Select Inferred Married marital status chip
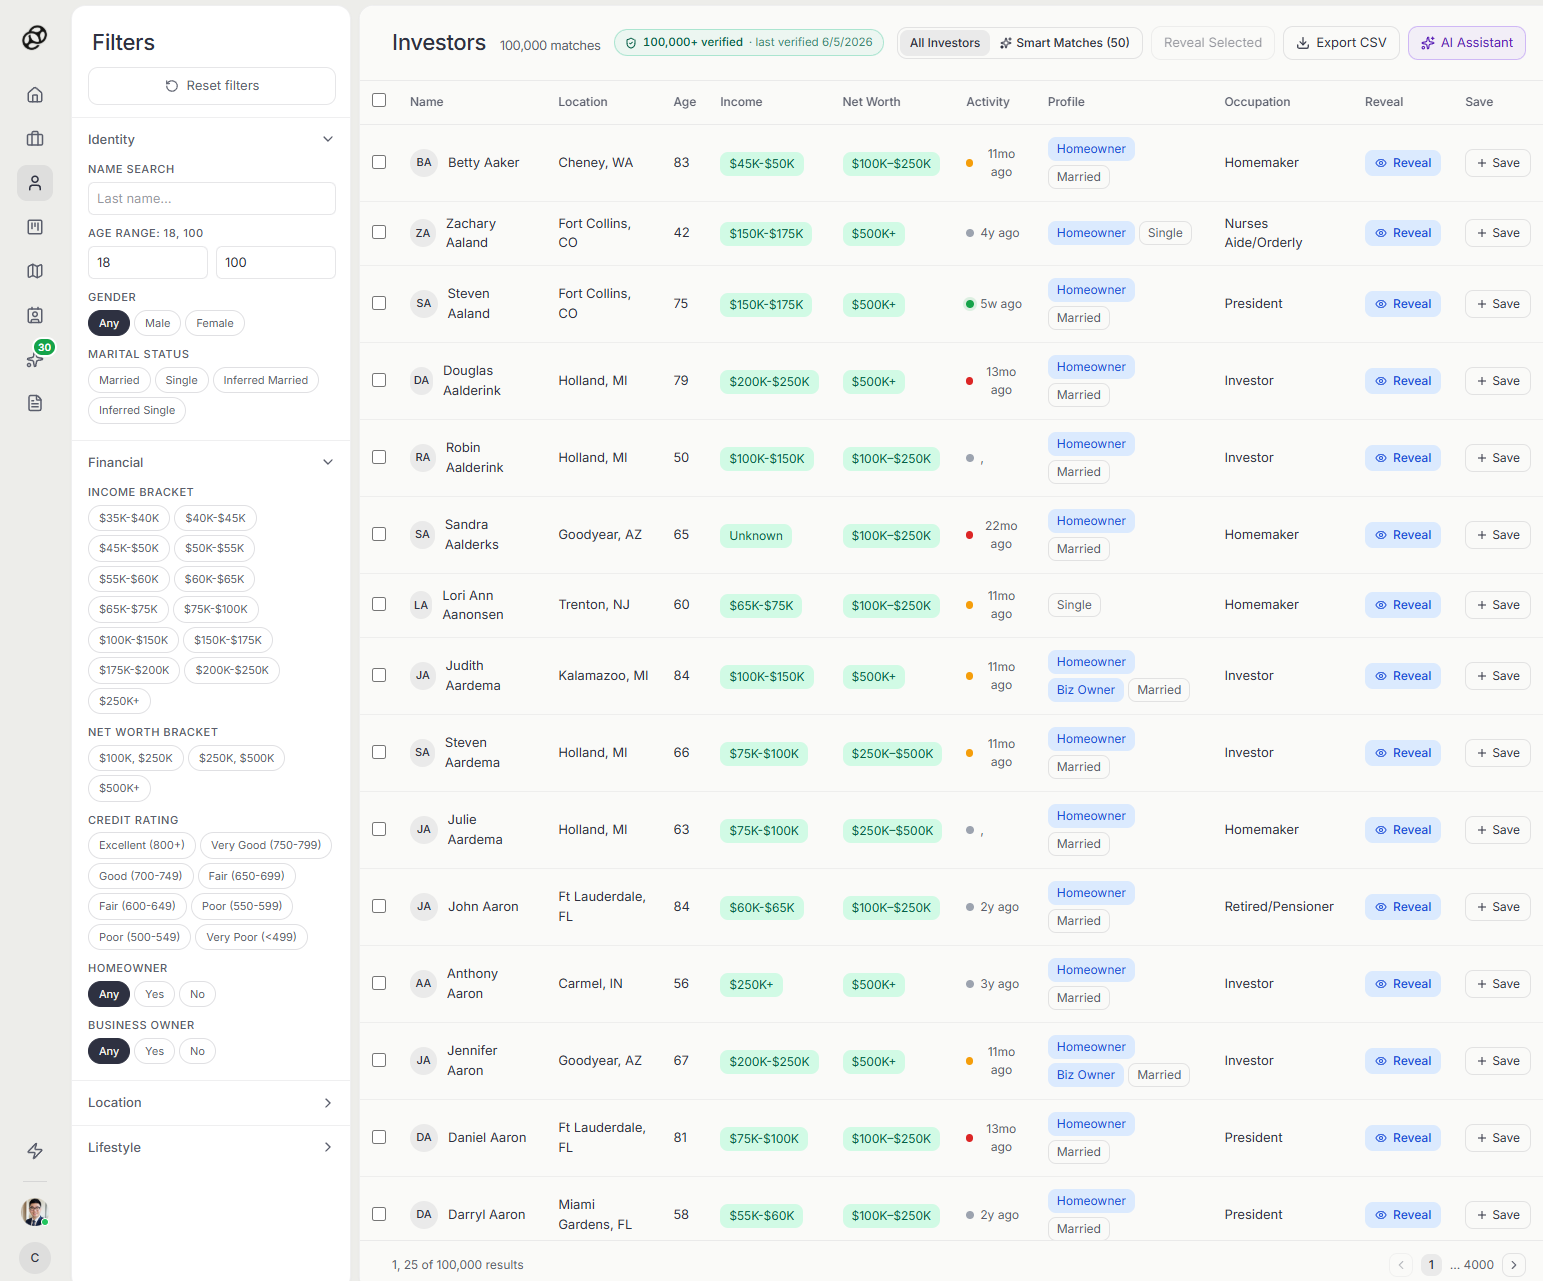Screen dimensions: 1543x1281 [266, 380]
